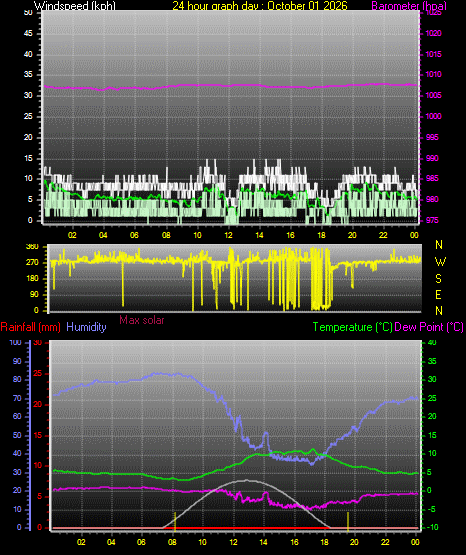Select the 'Max solar' legend label
Screen dimensions: 466x555
pos(142,320)
